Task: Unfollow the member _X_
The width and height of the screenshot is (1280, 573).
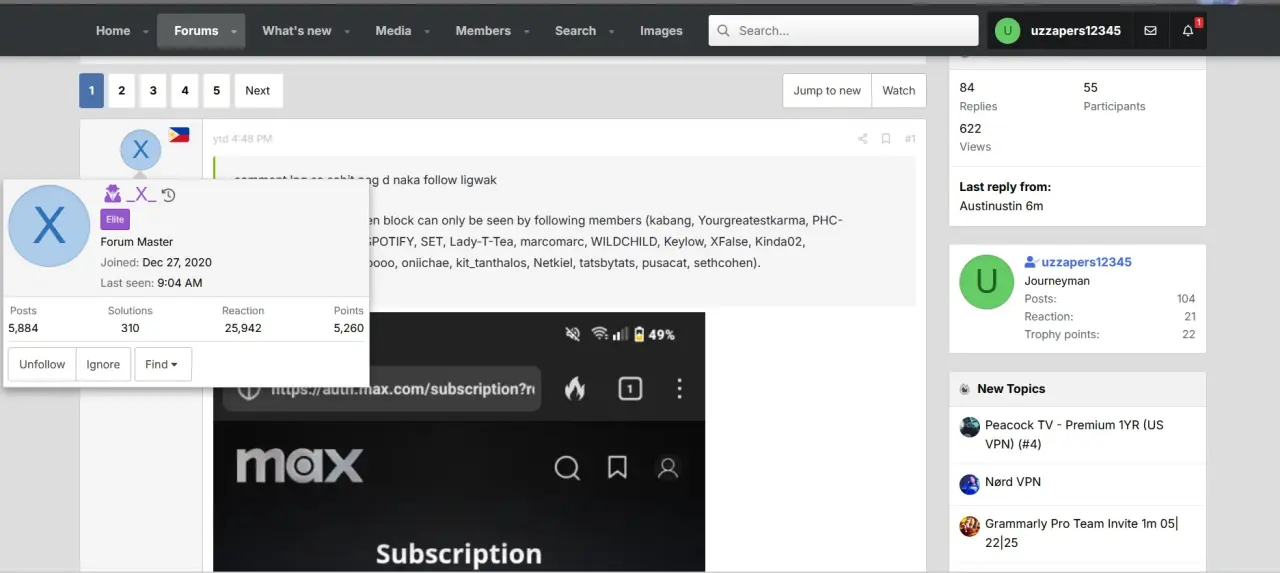Action: [42, 365]
